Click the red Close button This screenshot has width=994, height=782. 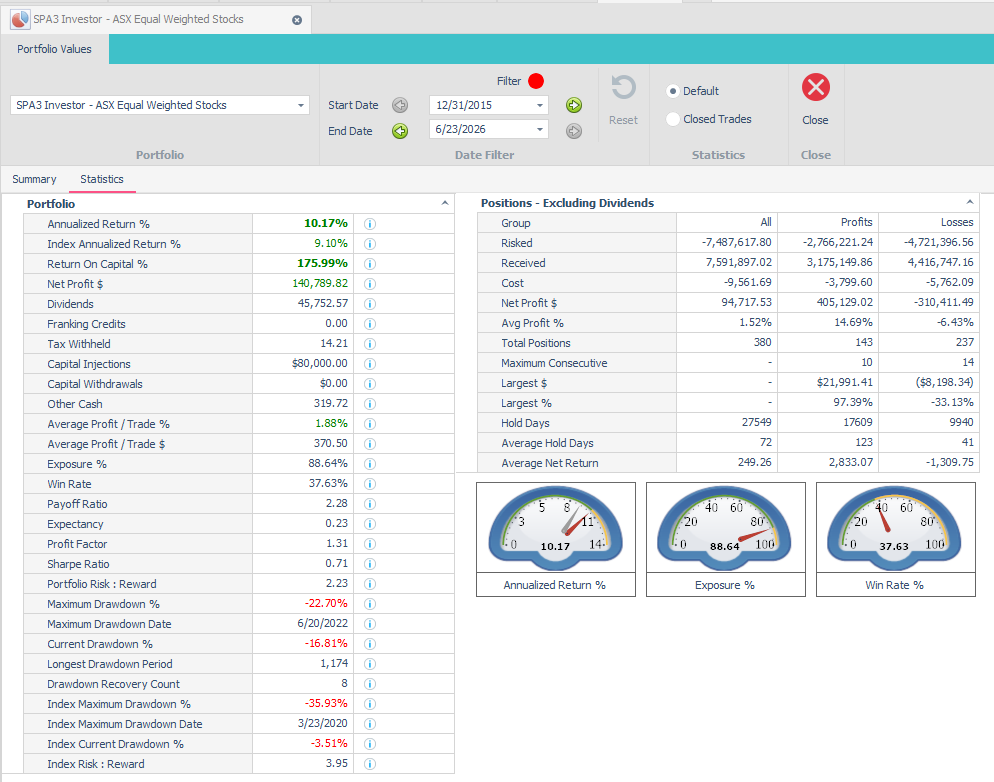pos(816,87)
